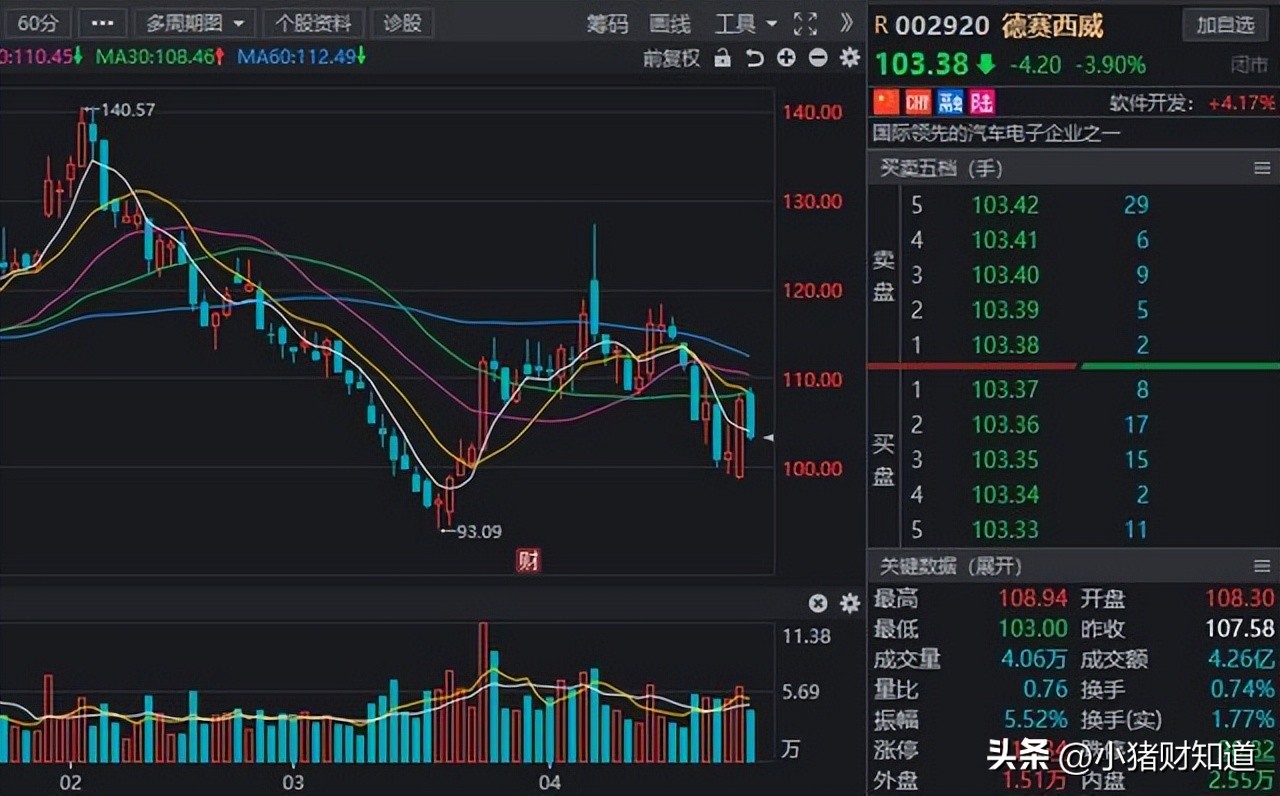
Task: Open the chart settings gear icon
Action: (x=849, y=58)
